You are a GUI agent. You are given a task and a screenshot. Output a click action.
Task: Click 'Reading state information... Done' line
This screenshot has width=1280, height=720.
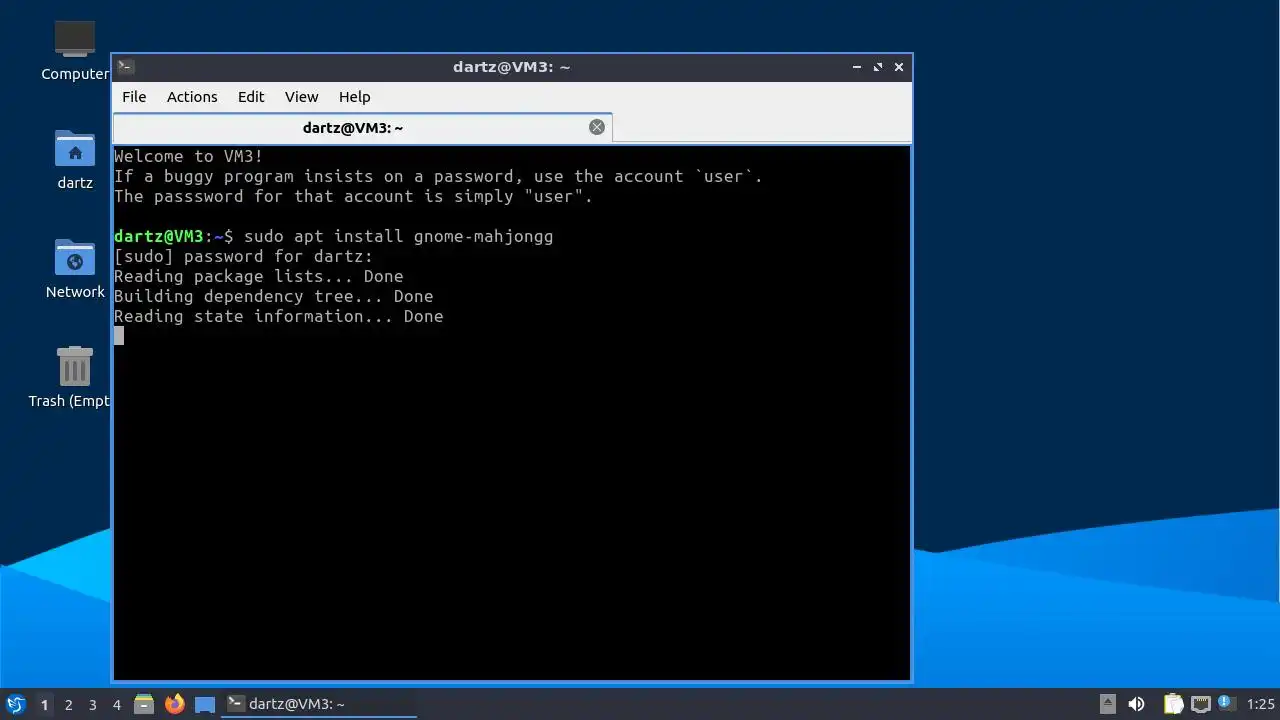tap(279, 316)
